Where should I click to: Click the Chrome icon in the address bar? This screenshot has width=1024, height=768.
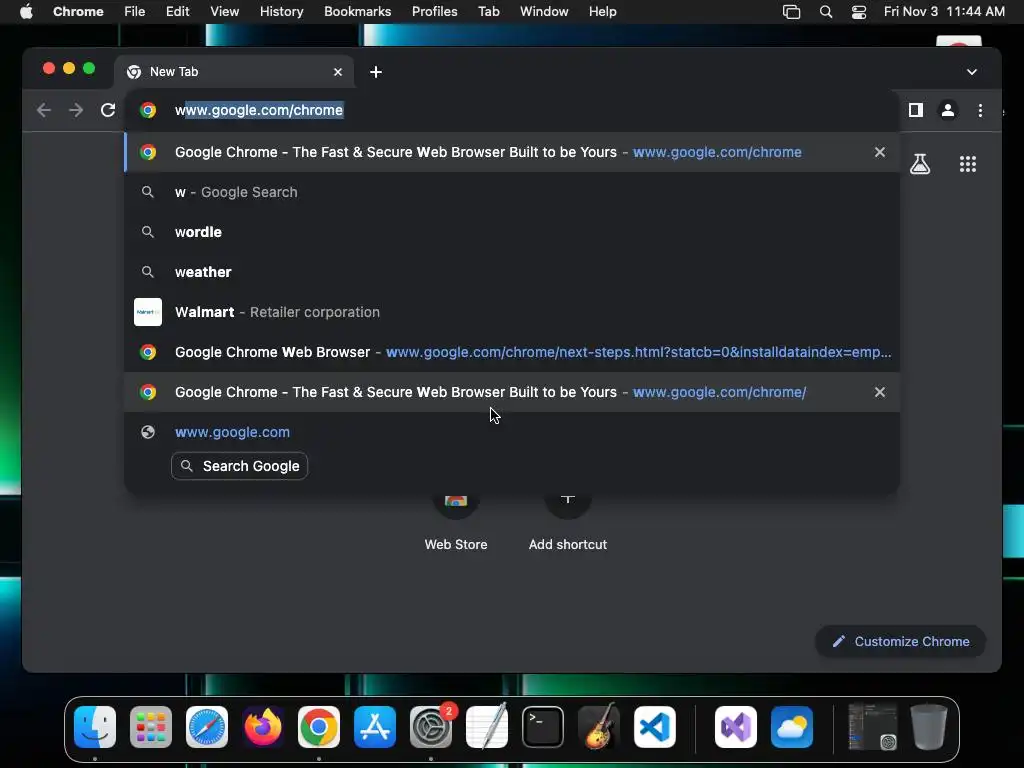pyautogui.click(x=148, y=110)
